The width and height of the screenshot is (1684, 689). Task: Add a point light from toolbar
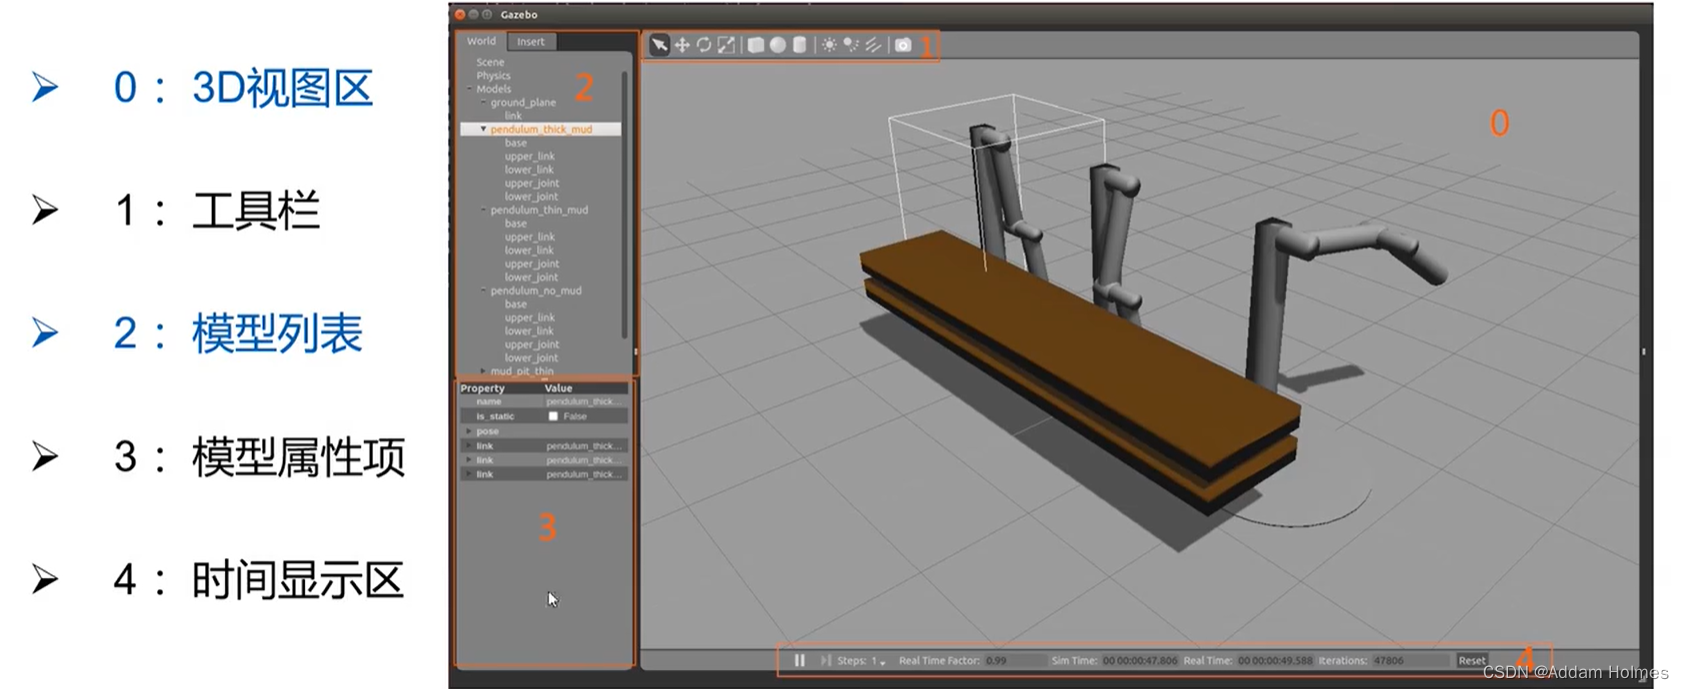pyautogui.click(x=829, y=45)
